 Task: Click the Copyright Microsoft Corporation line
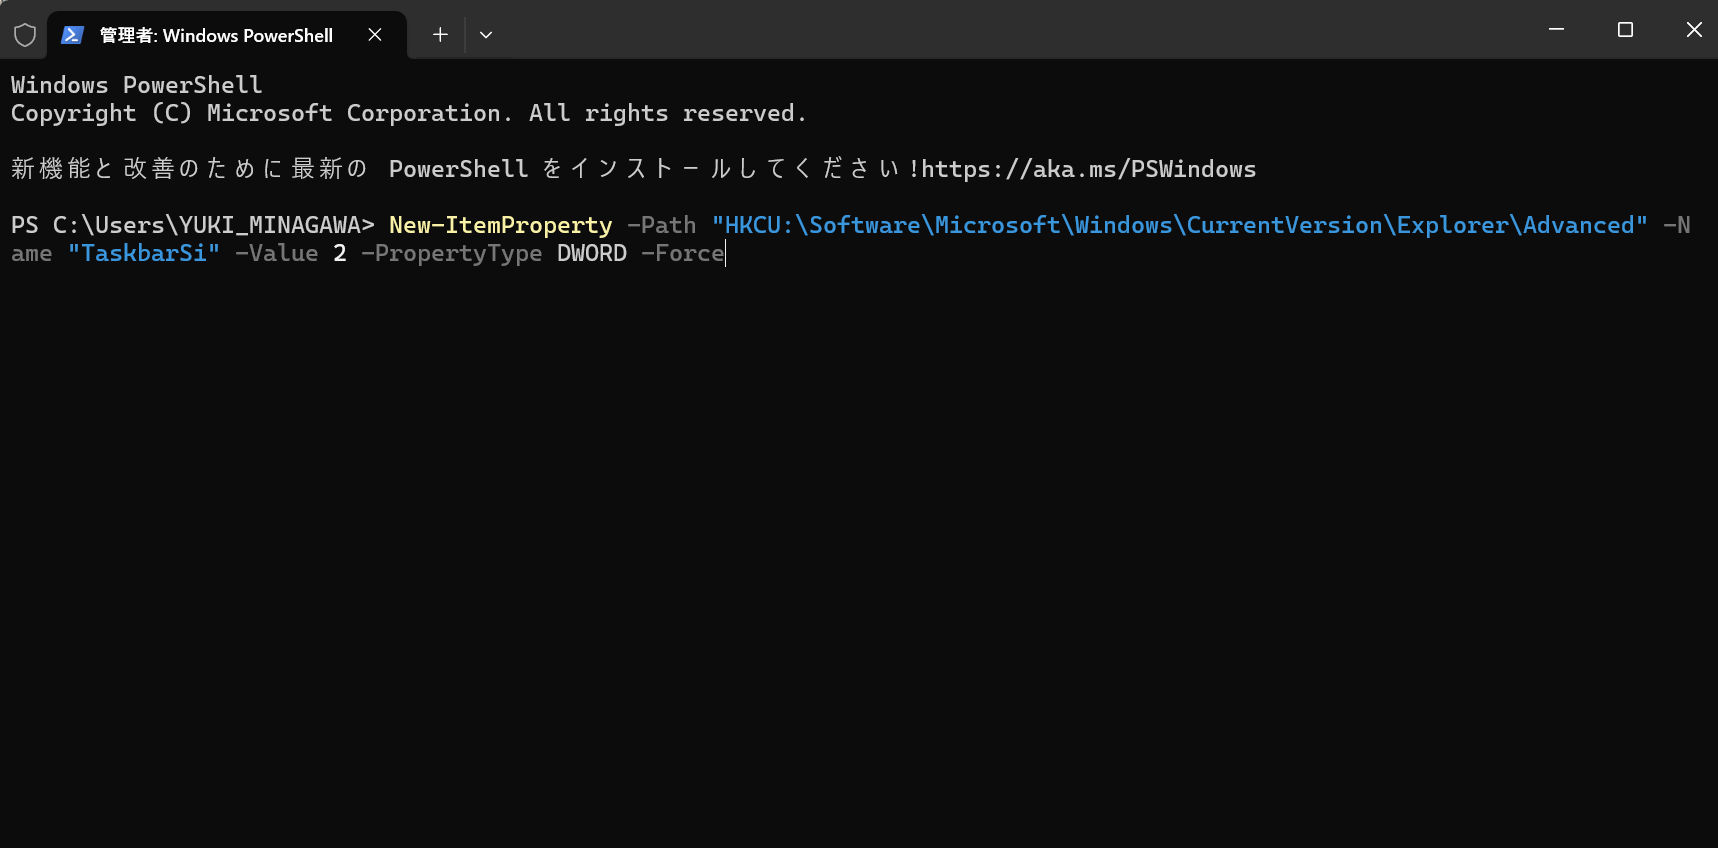[x=408, y=113]
